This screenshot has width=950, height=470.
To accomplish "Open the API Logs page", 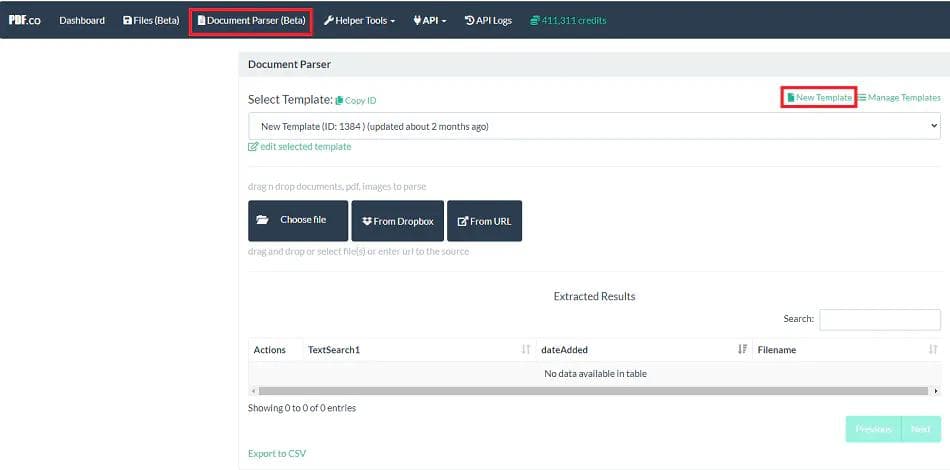I will [488, 20].
